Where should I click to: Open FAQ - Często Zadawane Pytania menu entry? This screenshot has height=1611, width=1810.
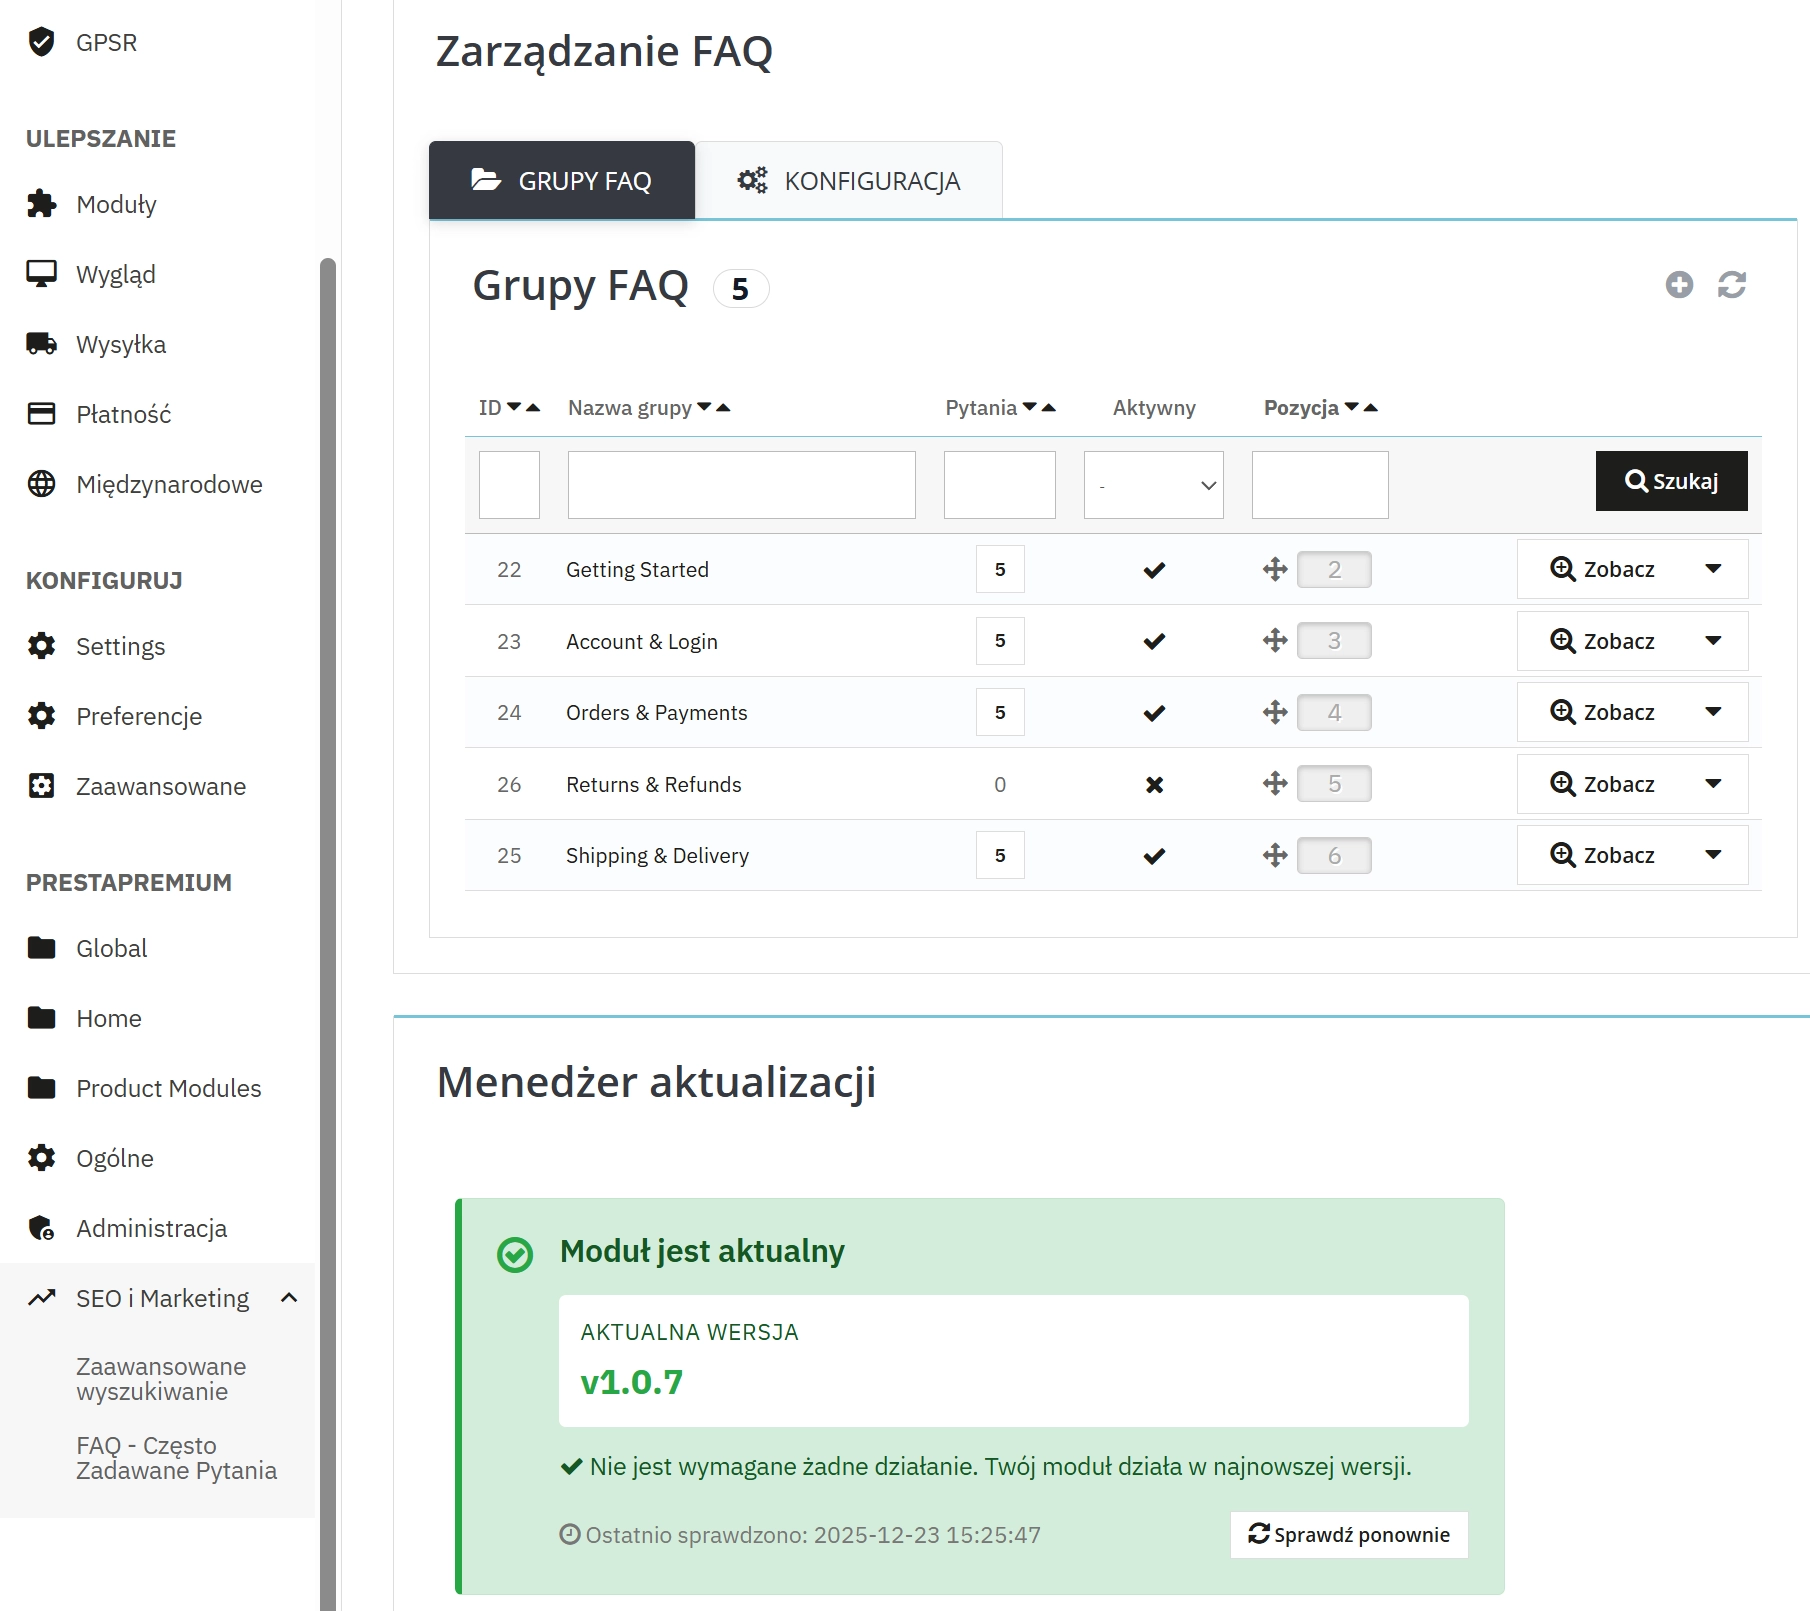[176, 1458]
